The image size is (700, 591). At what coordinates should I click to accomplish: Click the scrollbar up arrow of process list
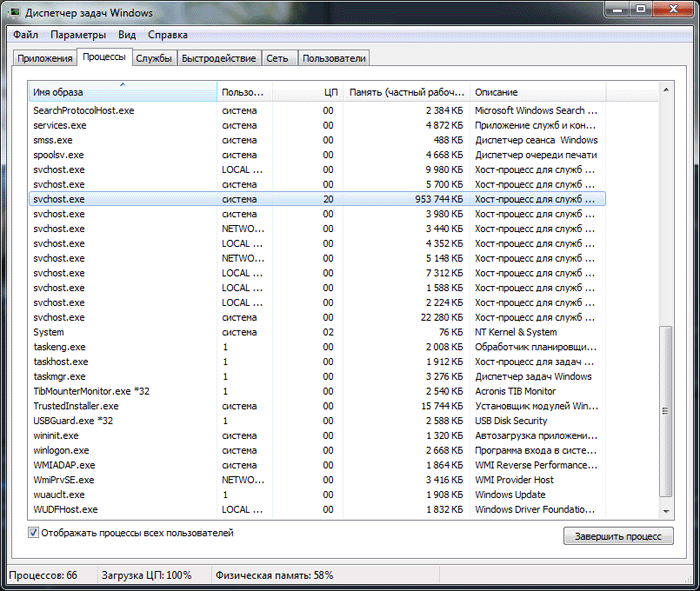click(x=666, y=90)
